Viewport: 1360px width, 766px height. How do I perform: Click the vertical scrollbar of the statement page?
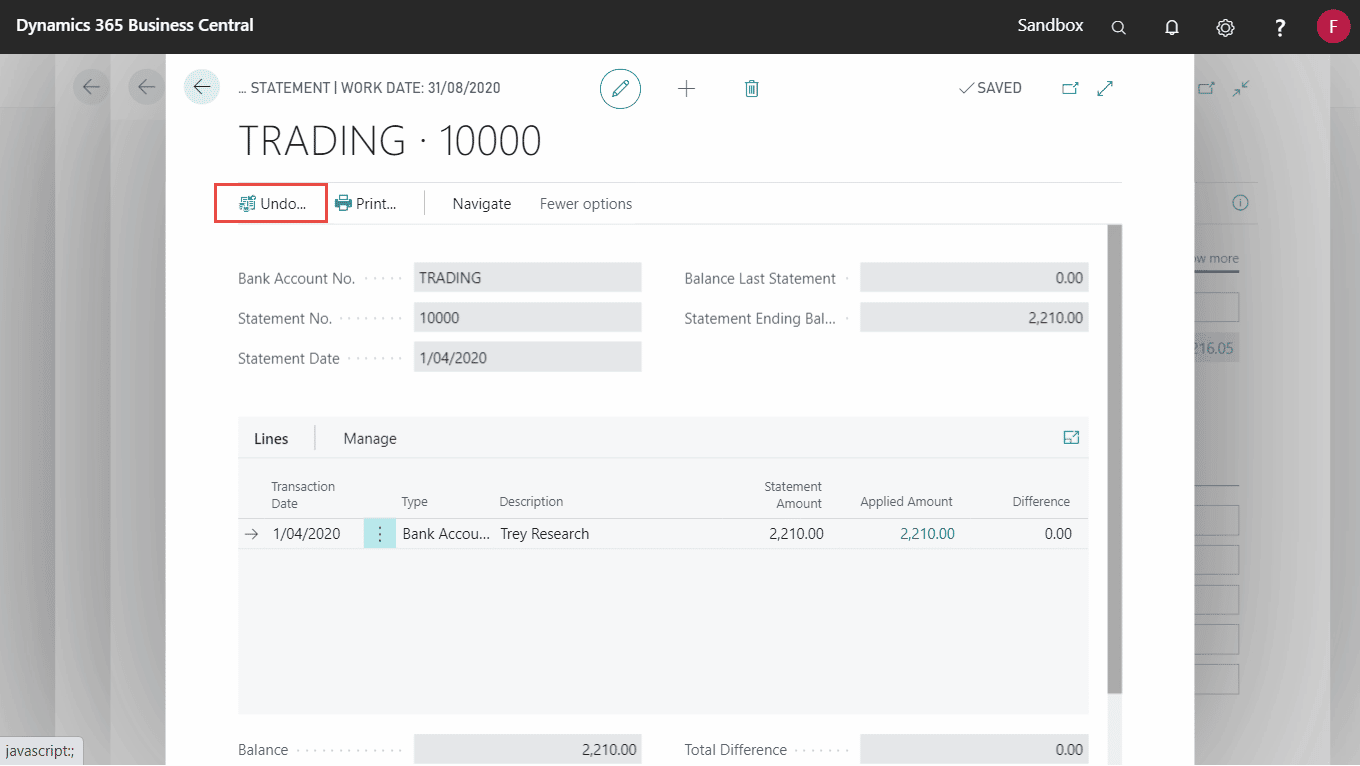[x=1115, y=458]
